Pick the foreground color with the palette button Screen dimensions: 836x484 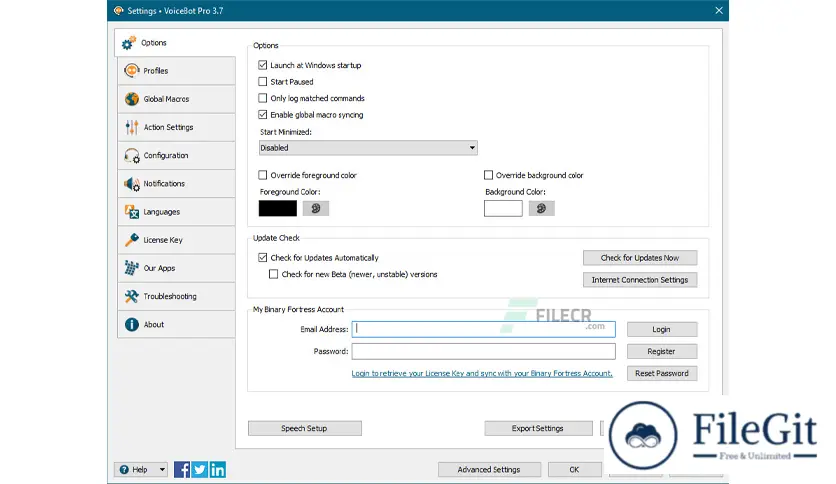click(x=316, y=208)
